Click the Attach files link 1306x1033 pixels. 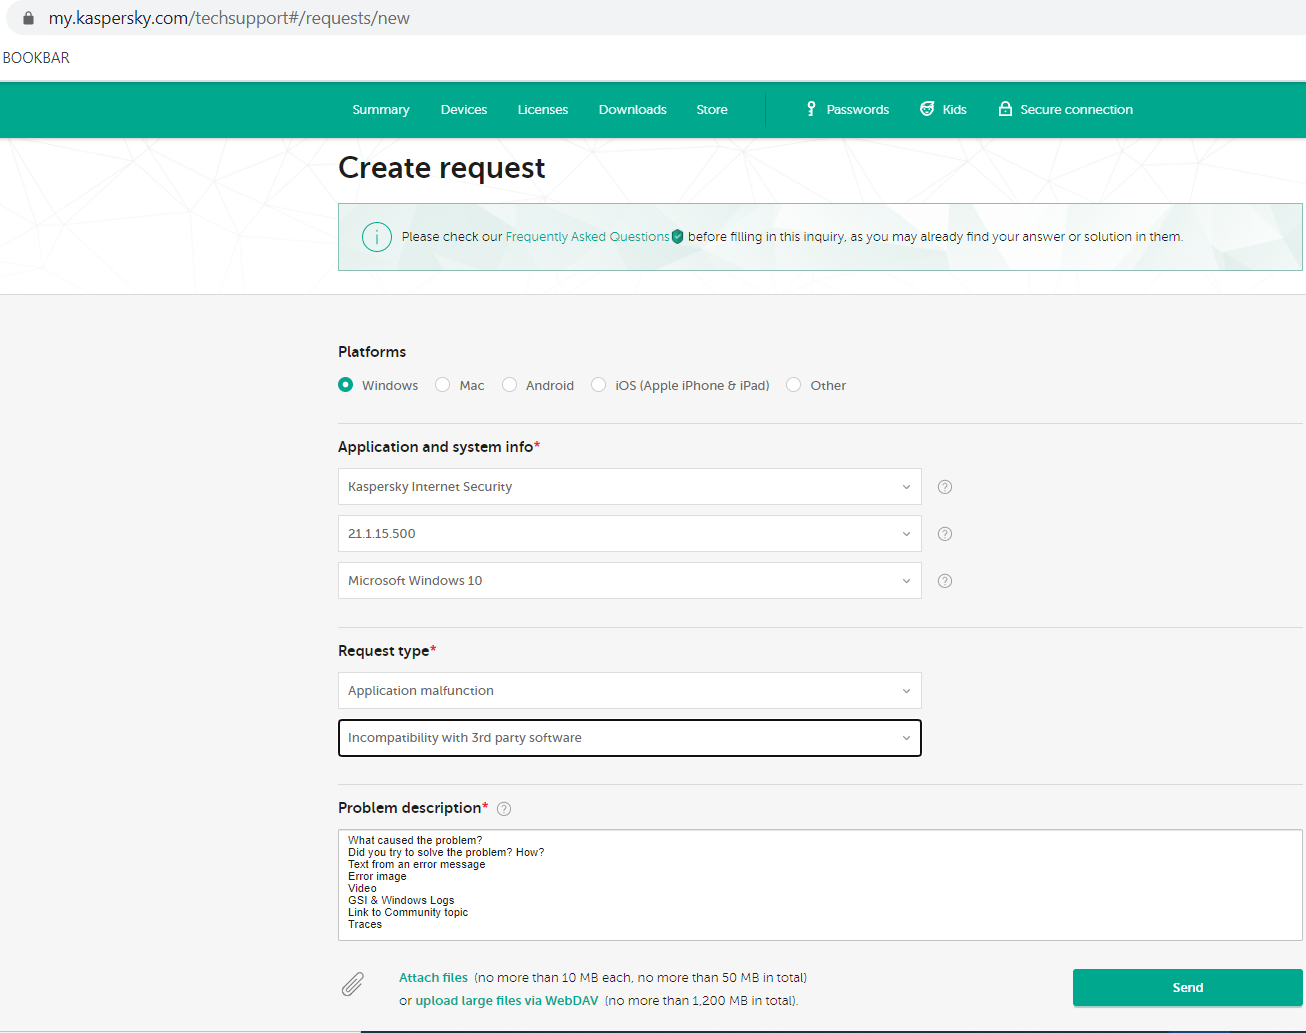[433, 978]
